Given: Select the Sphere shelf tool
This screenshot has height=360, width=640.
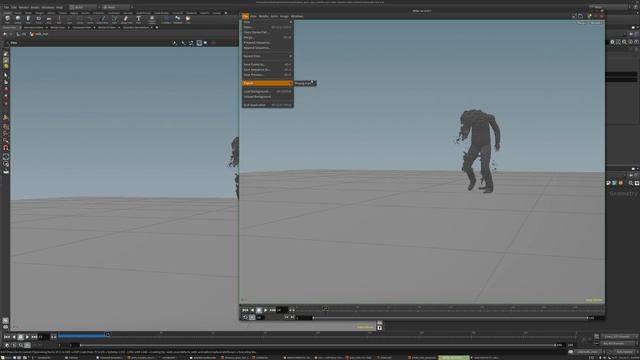Looking at the screenshot, I should point(18,20).
